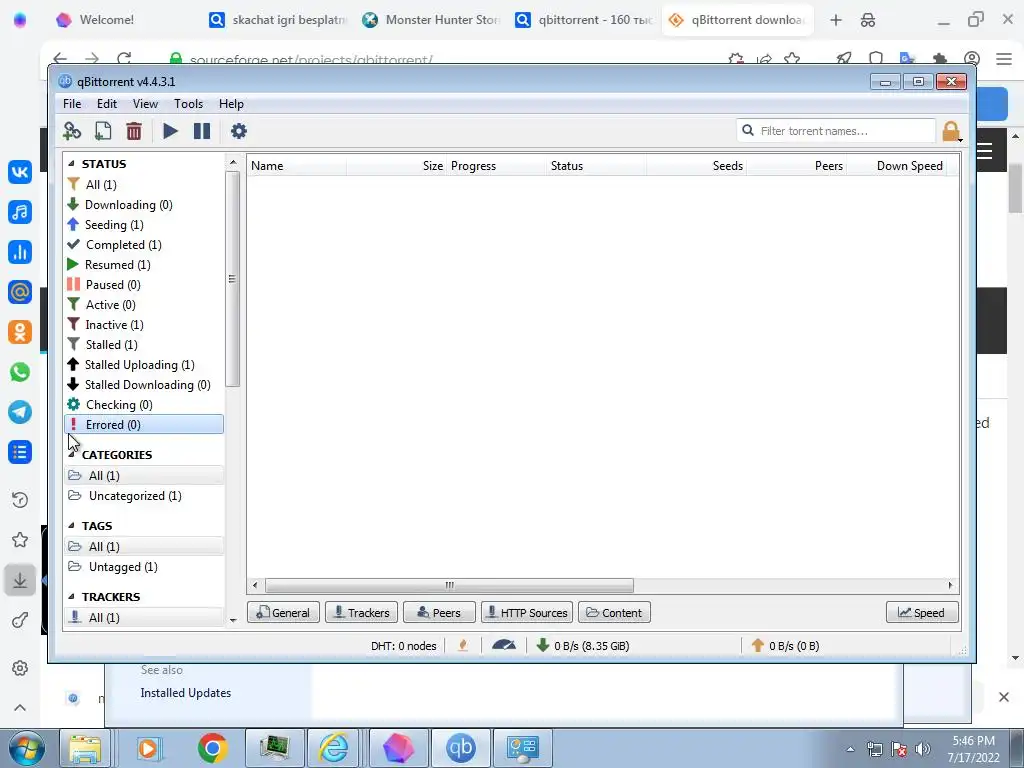
Task: Open the Tools menu
Action: click(x=188, y=104)
